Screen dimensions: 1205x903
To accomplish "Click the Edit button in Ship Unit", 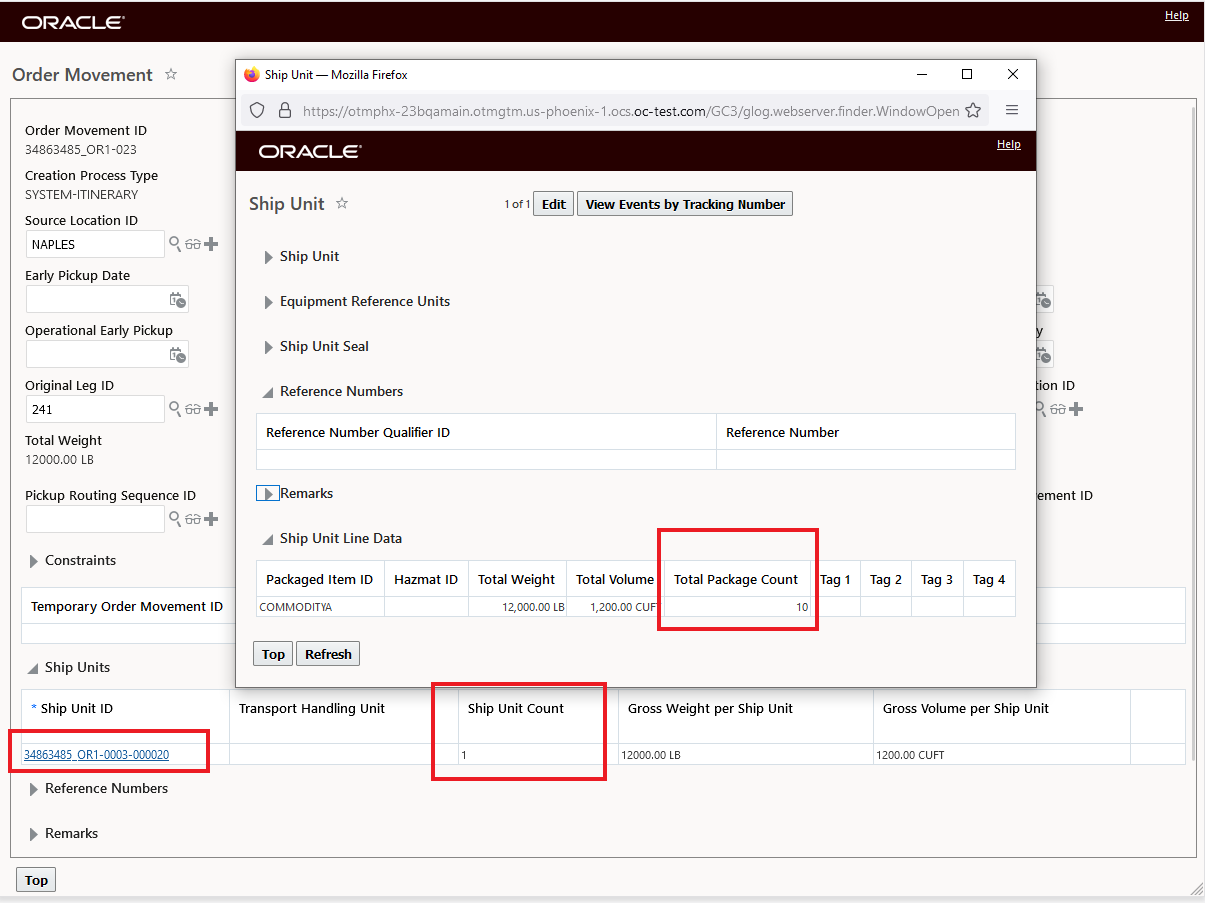I will 553,204.
